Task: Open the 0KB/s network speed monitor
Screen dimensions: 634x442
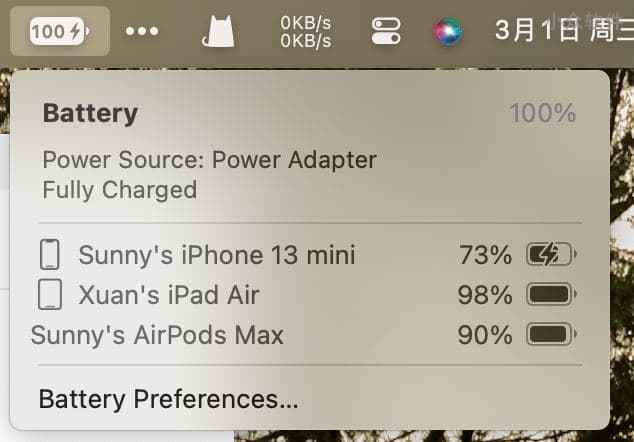Action: pos(306,32)
